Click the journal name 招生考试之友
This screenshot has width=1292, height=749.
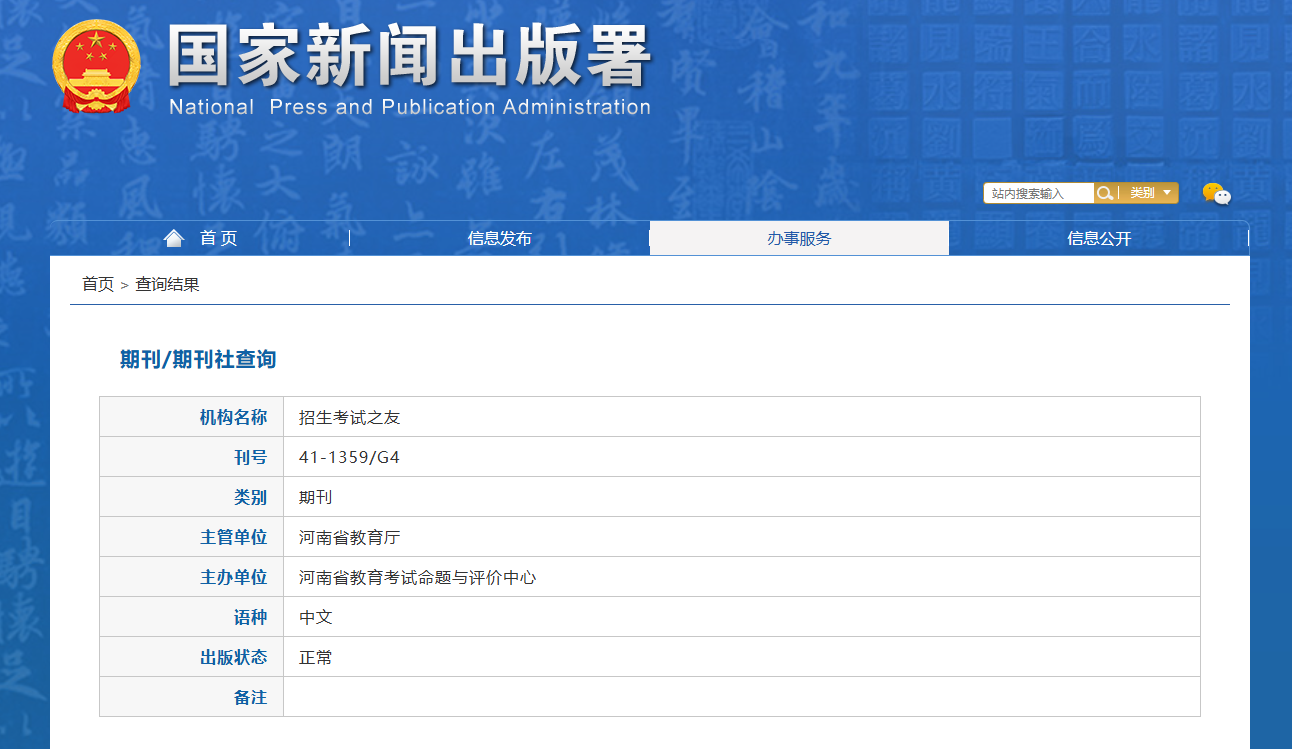point(349,417)
